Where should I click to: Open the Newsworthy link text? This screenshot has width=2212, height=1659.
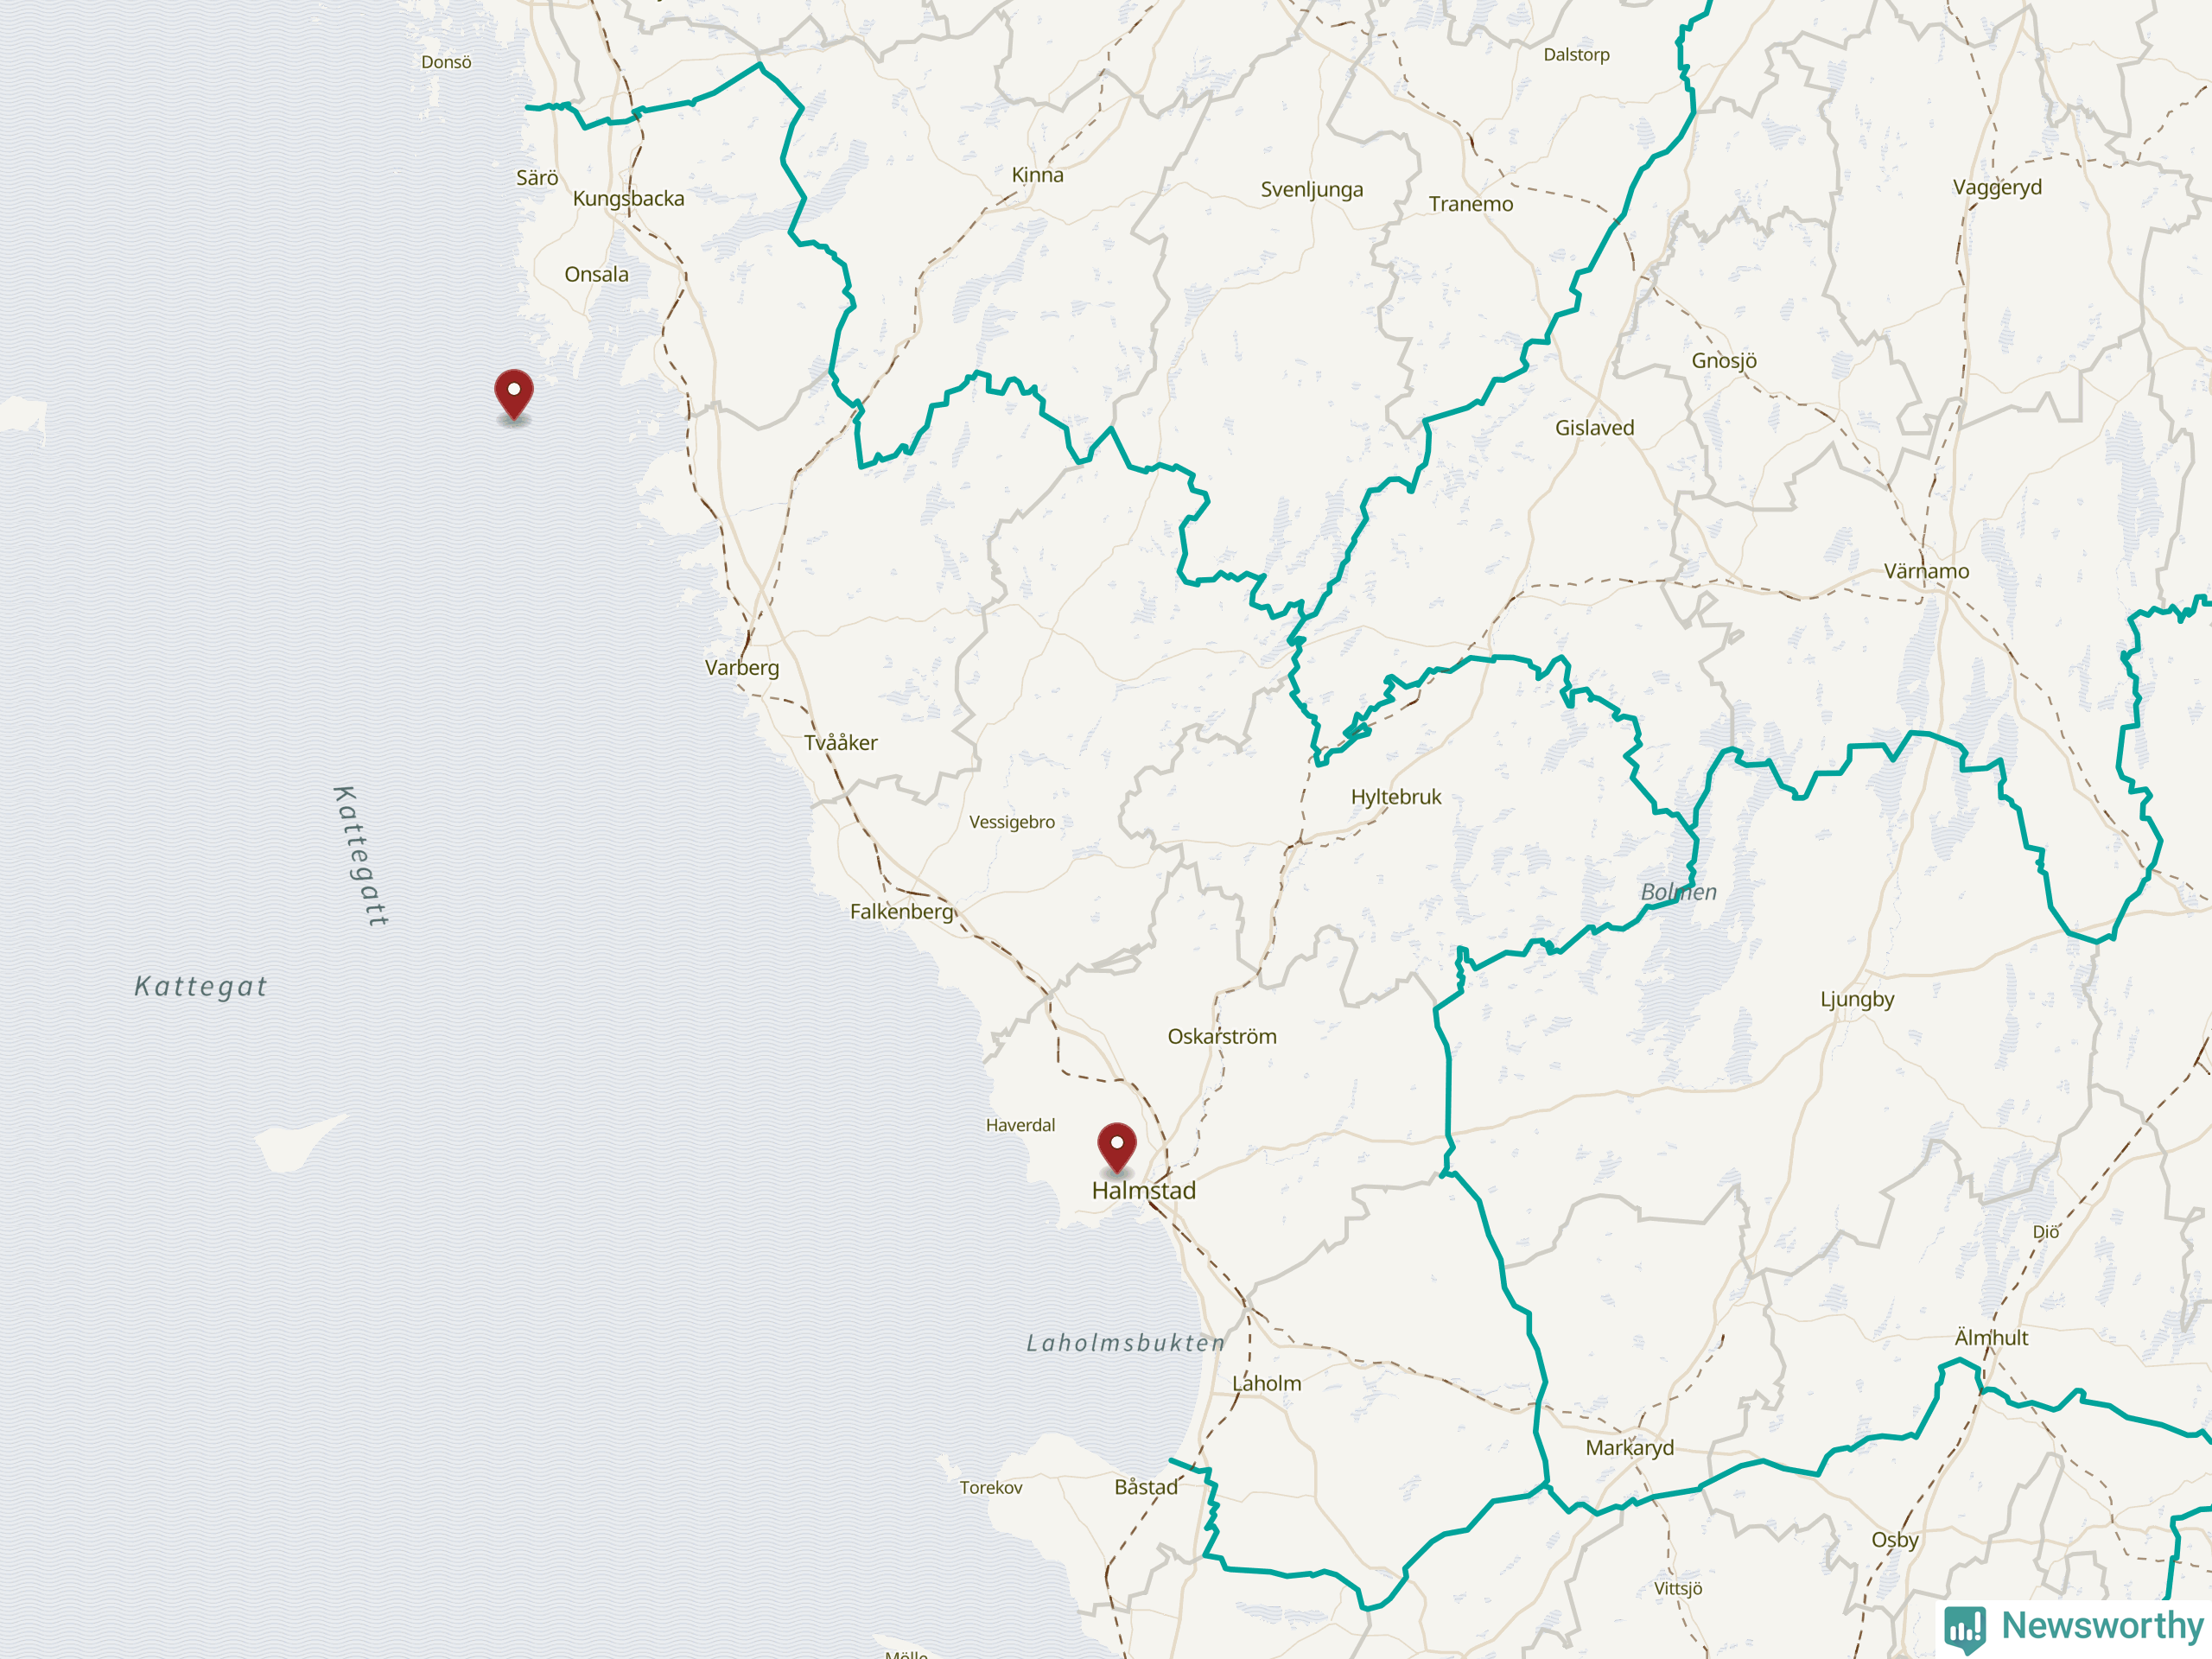point(2102,1625)
